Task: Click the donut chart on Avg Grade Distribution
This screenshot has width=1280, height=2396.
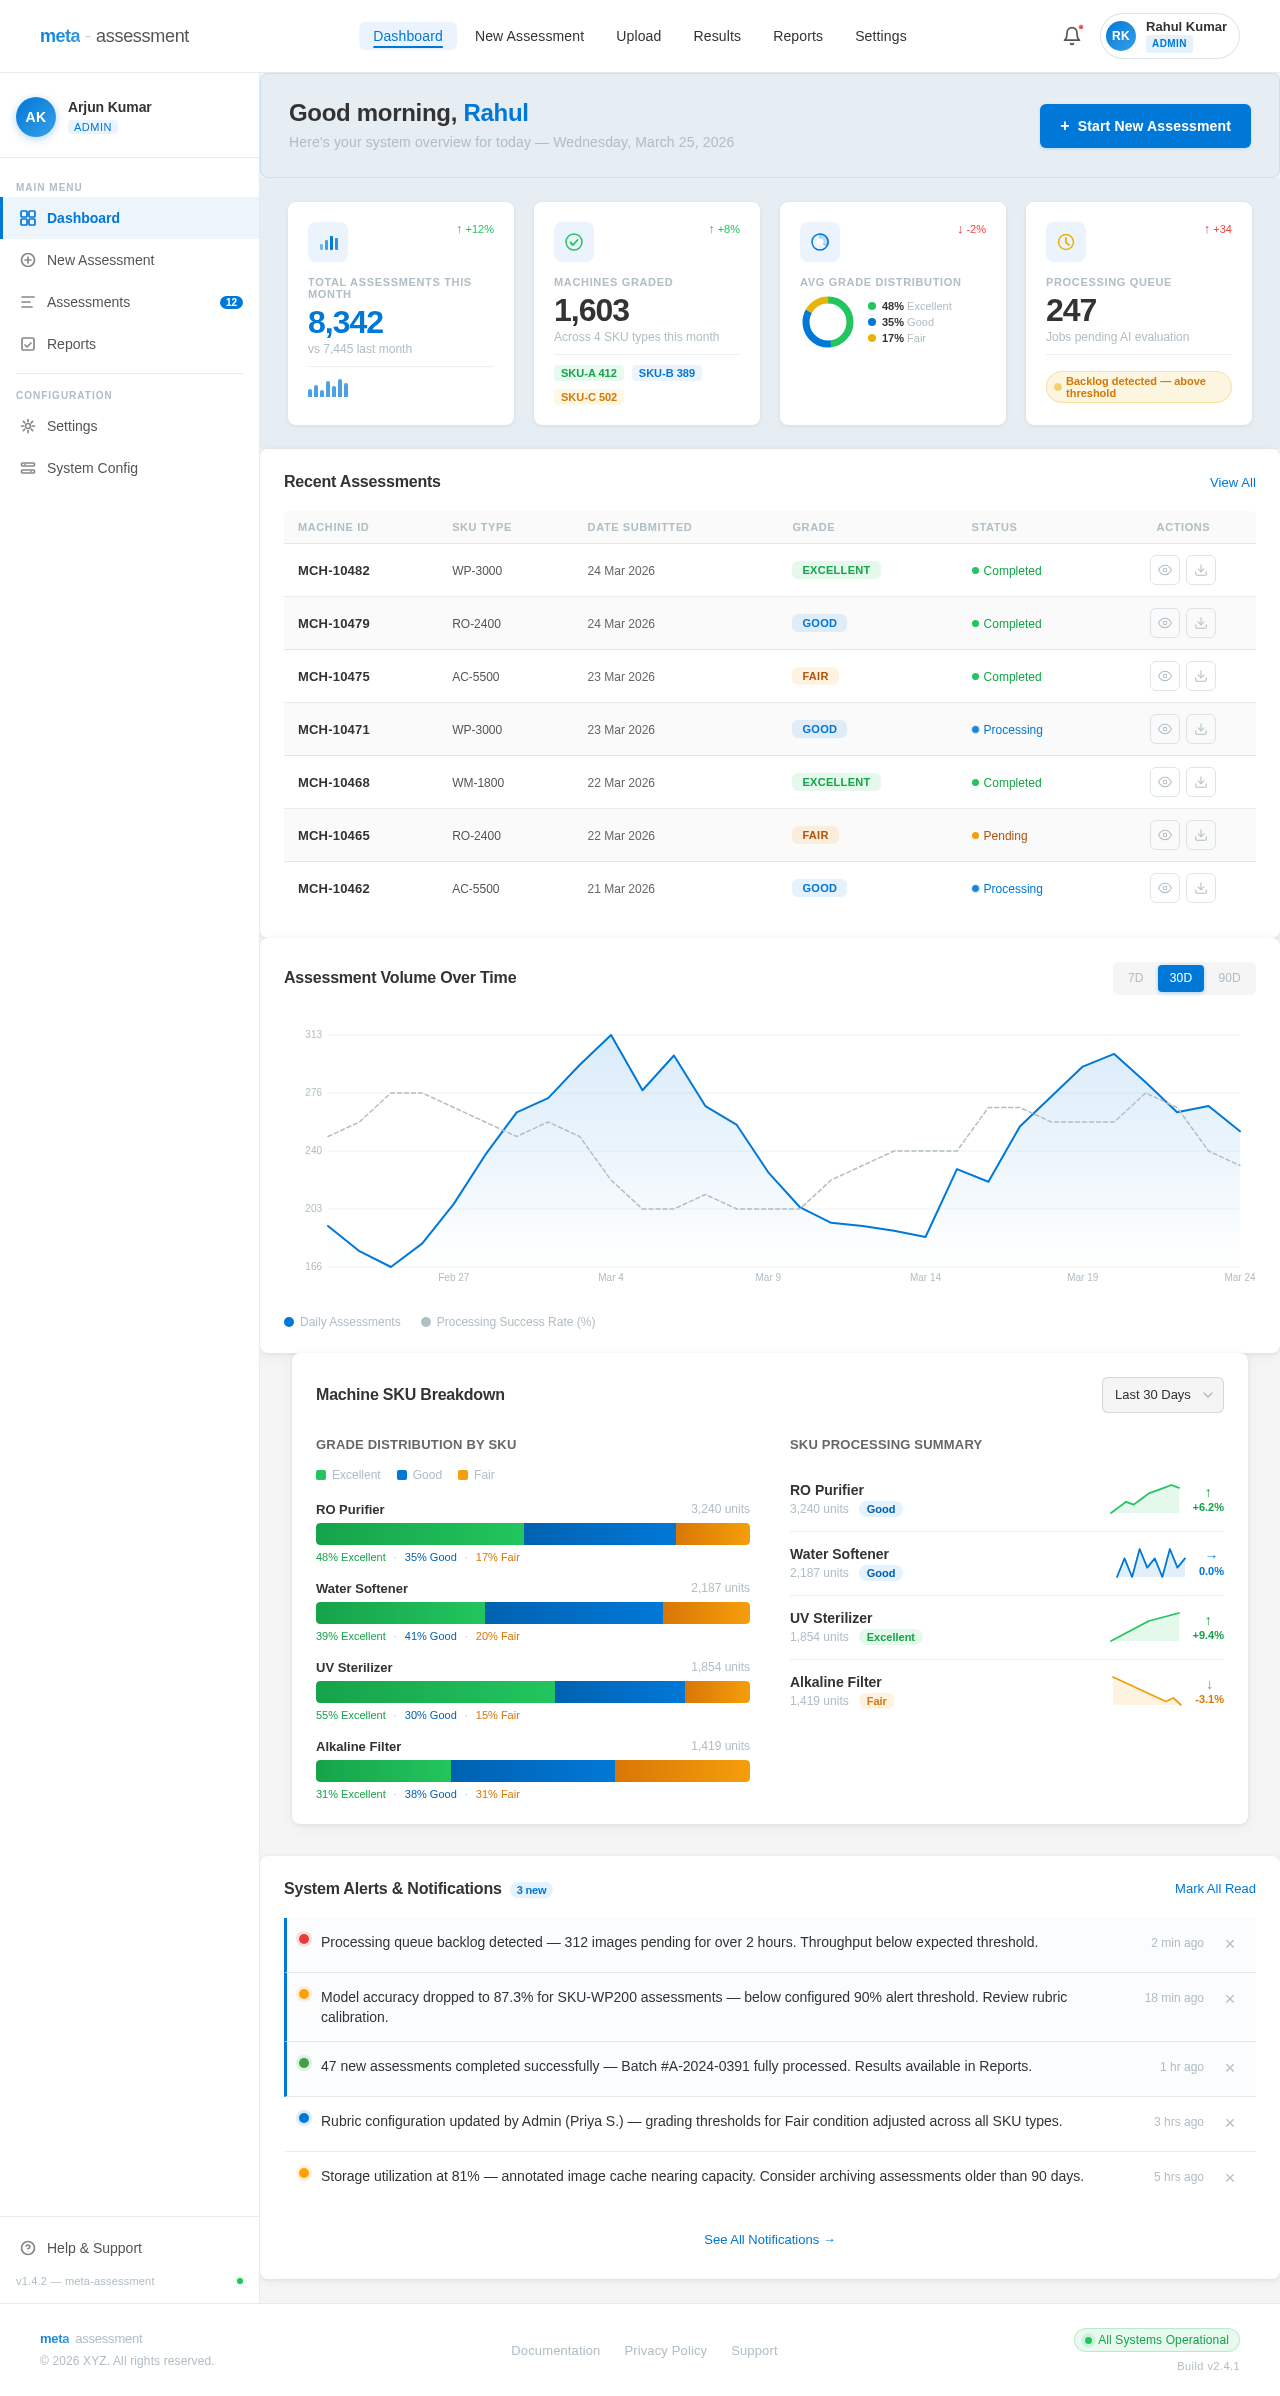Action: [828, 322]
